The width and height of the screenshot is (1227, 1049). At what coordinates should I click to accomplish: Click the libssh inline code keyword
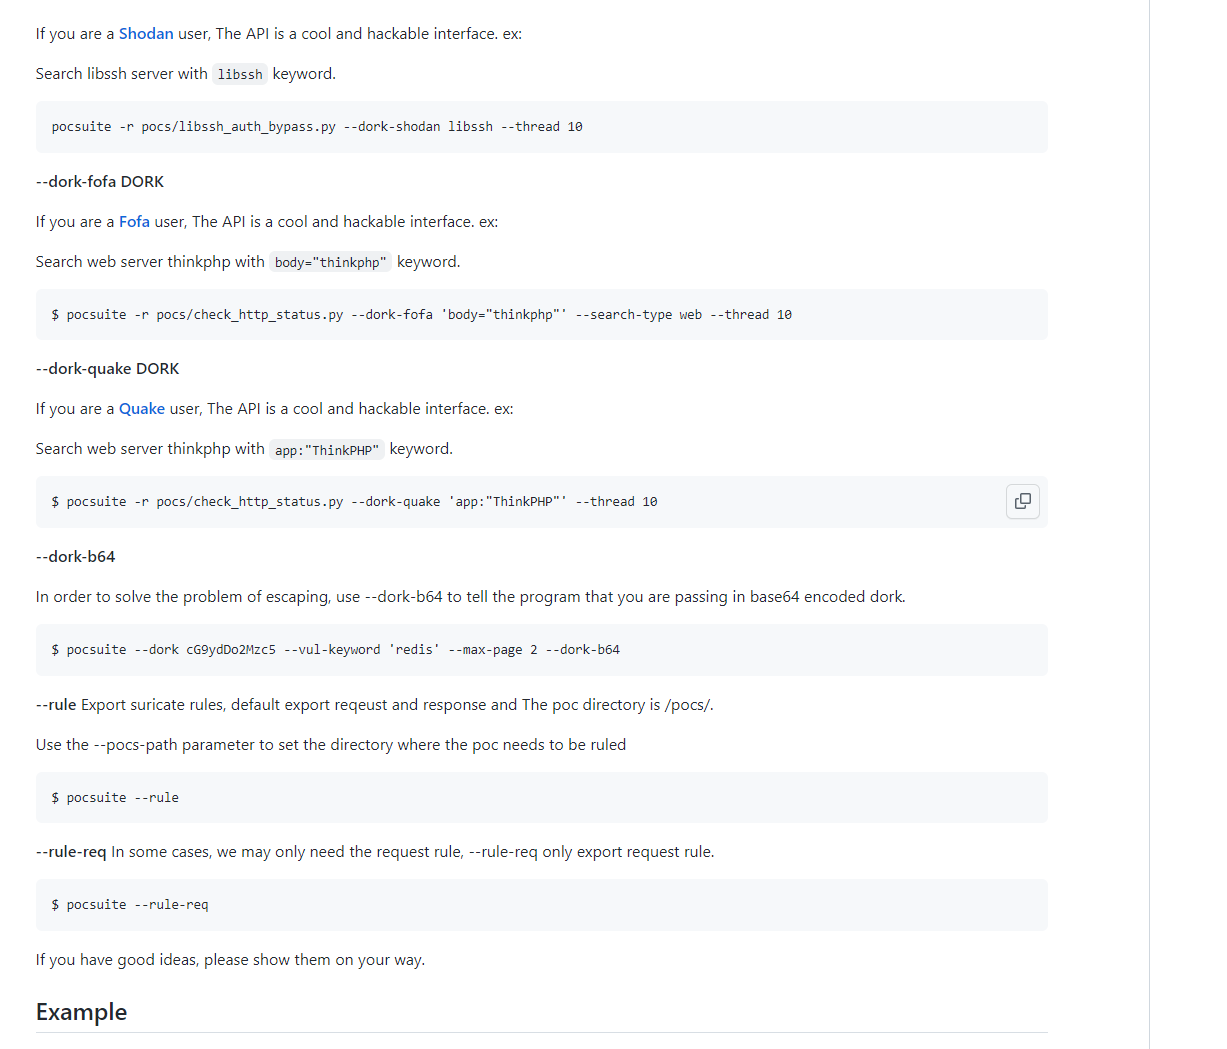click(240, 74)
